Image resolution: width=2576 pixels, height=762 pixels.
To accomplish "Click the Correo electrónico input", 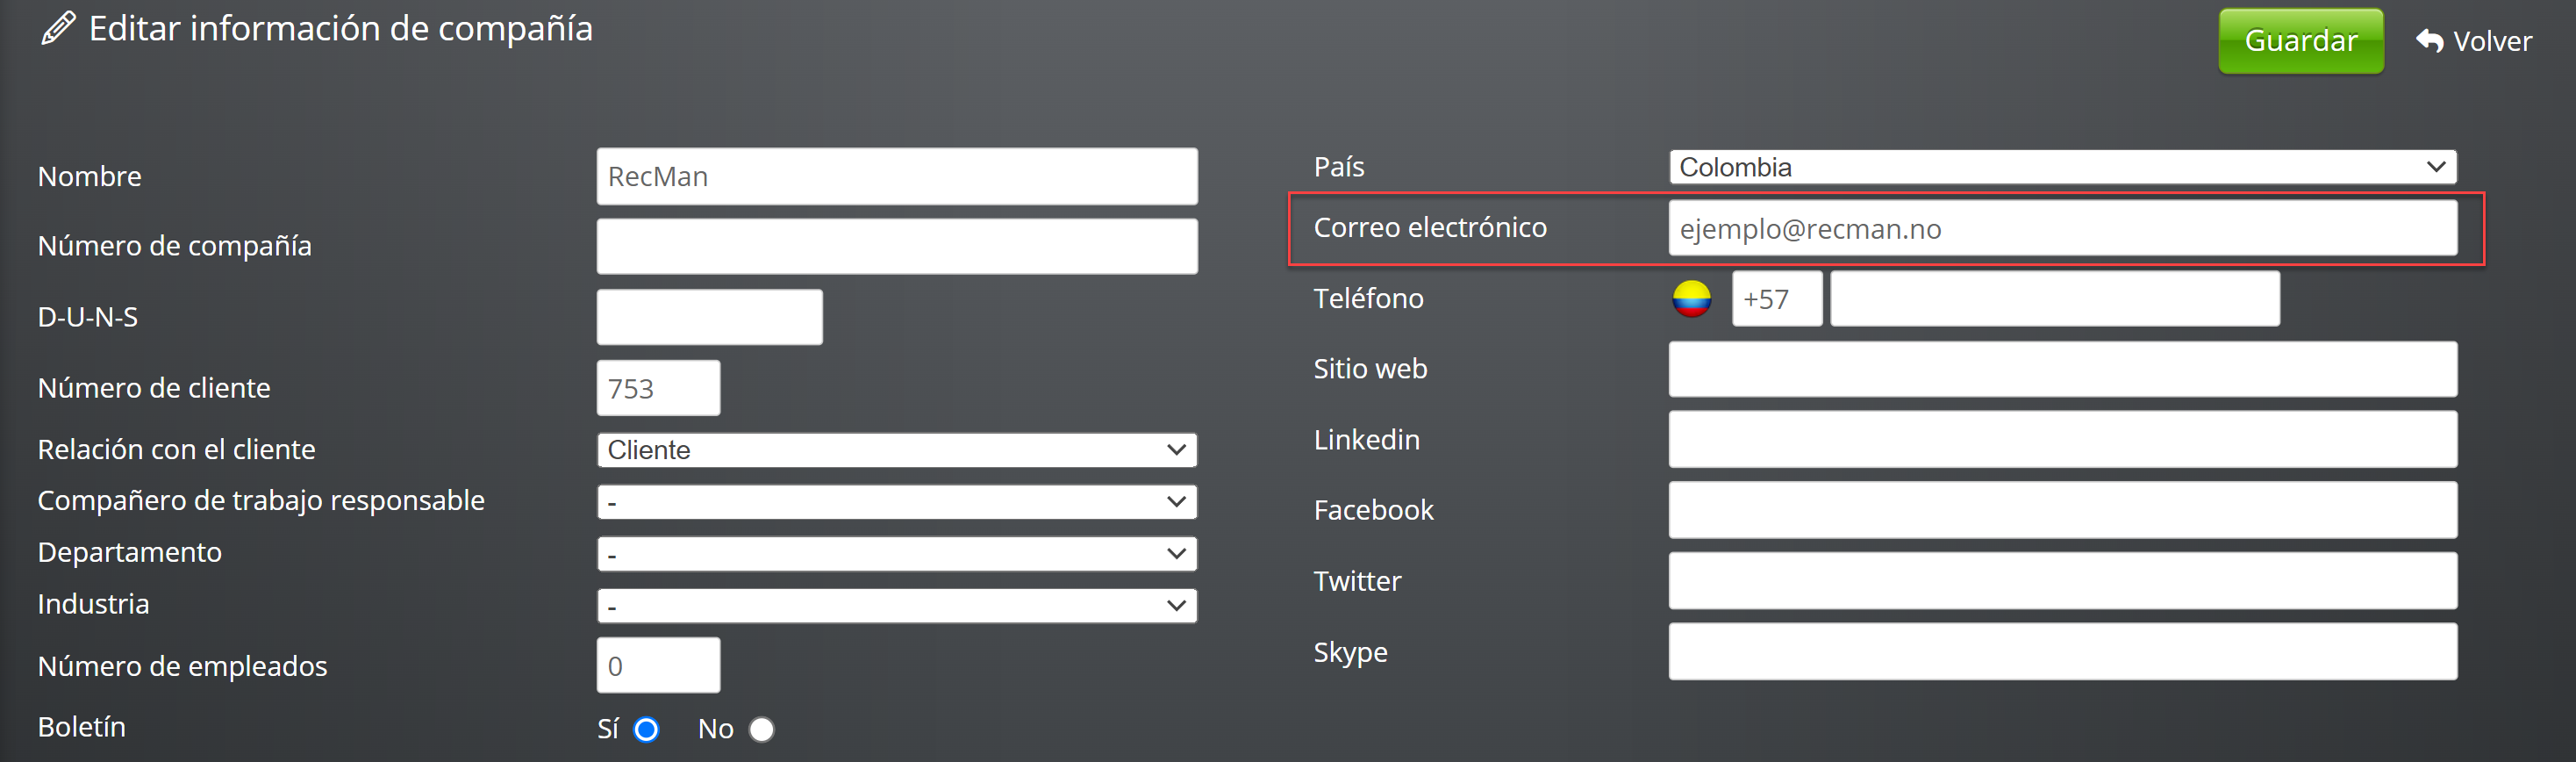I will point(2062,229).
